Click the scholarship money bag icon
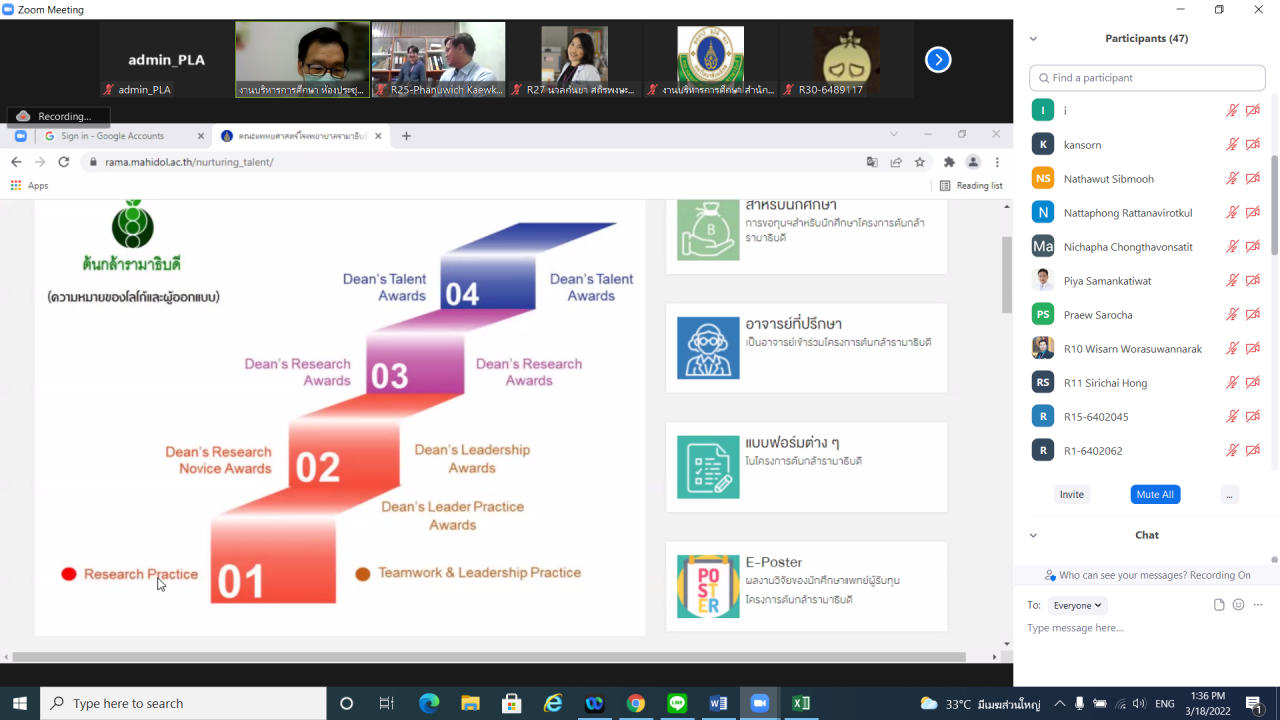The image size is (1280, 720). tap(708, 230)
